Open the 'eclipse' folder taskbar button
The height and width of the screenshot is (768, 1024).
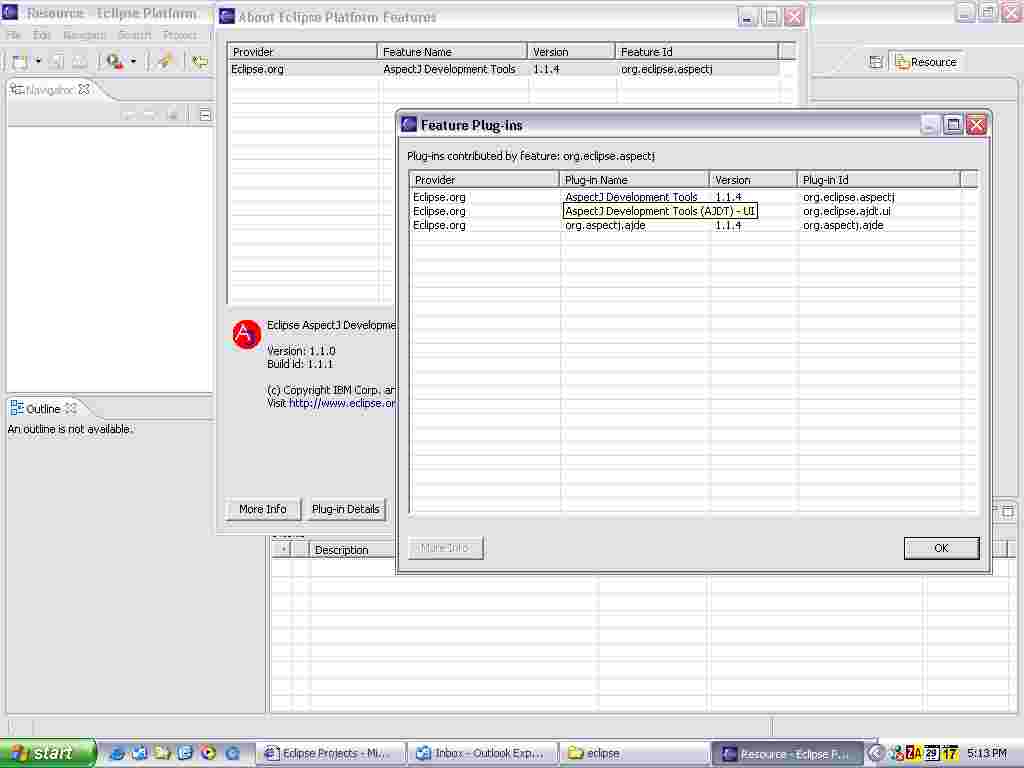[633, 753]
